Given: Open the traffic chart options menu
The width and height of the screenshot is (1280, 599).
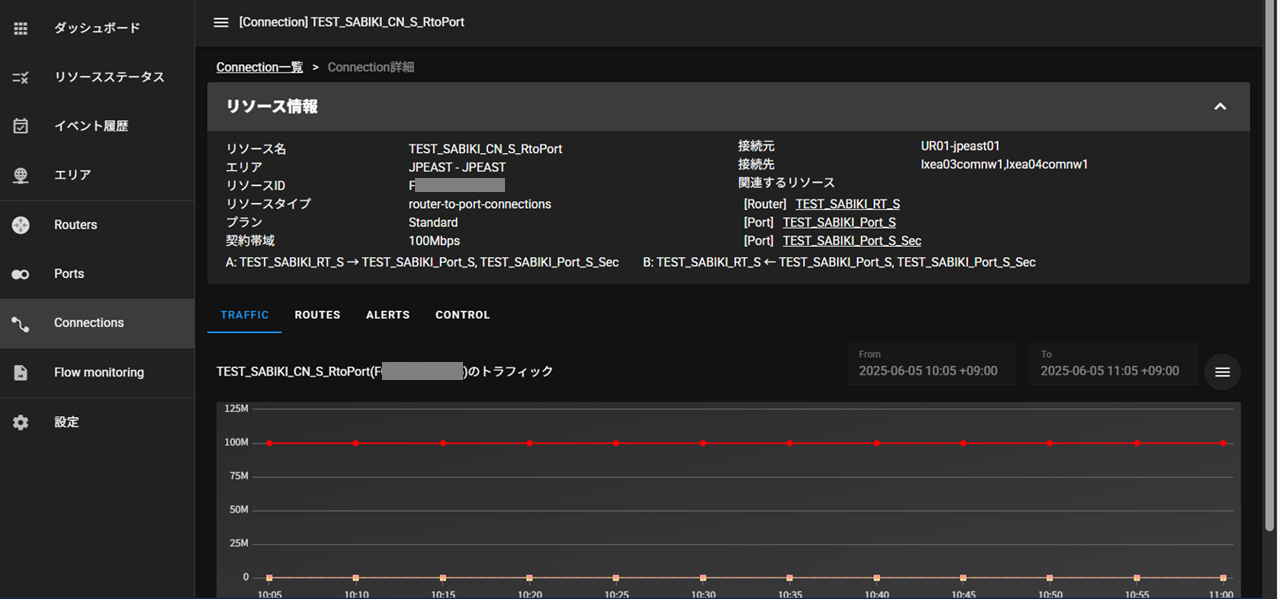Looking at the screenshot, I should coord(1222,372).
